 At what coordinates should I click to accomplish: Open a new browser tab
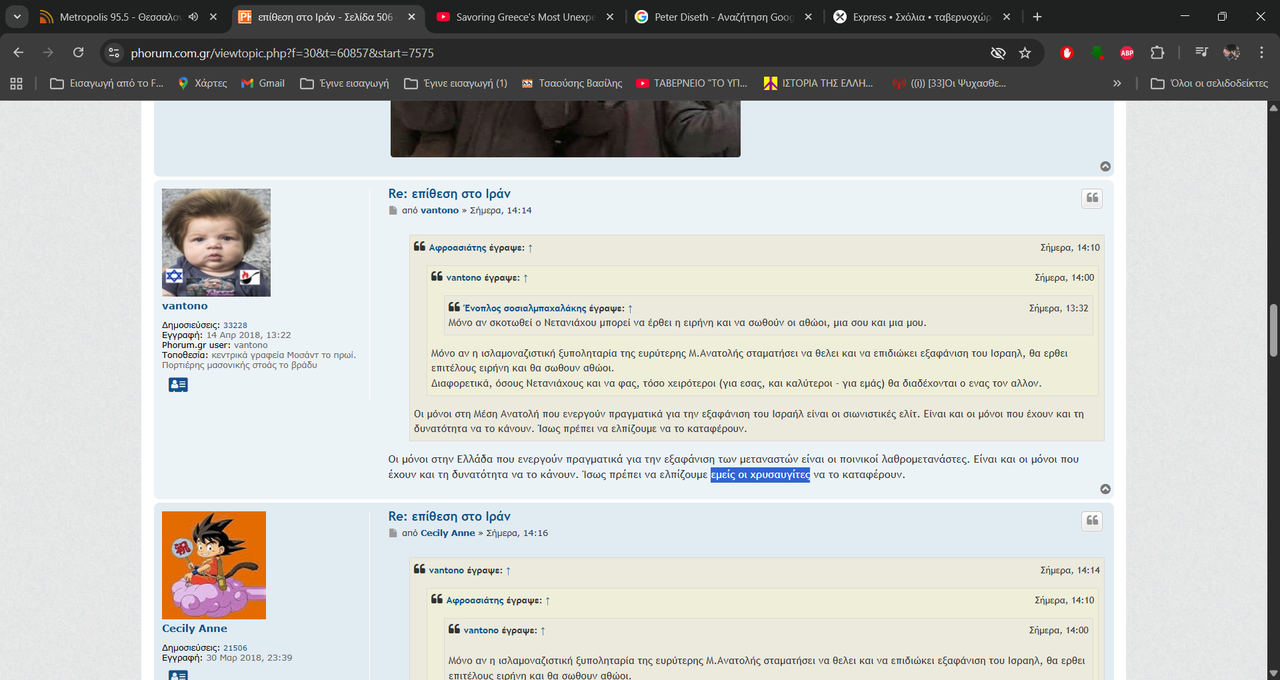click(1037, 17)
